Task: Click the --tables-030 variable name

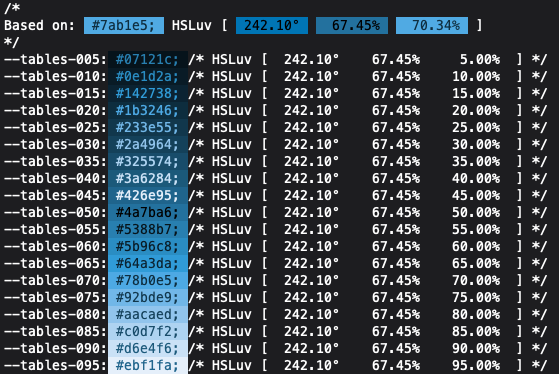Action: click(x=55, y=145)
